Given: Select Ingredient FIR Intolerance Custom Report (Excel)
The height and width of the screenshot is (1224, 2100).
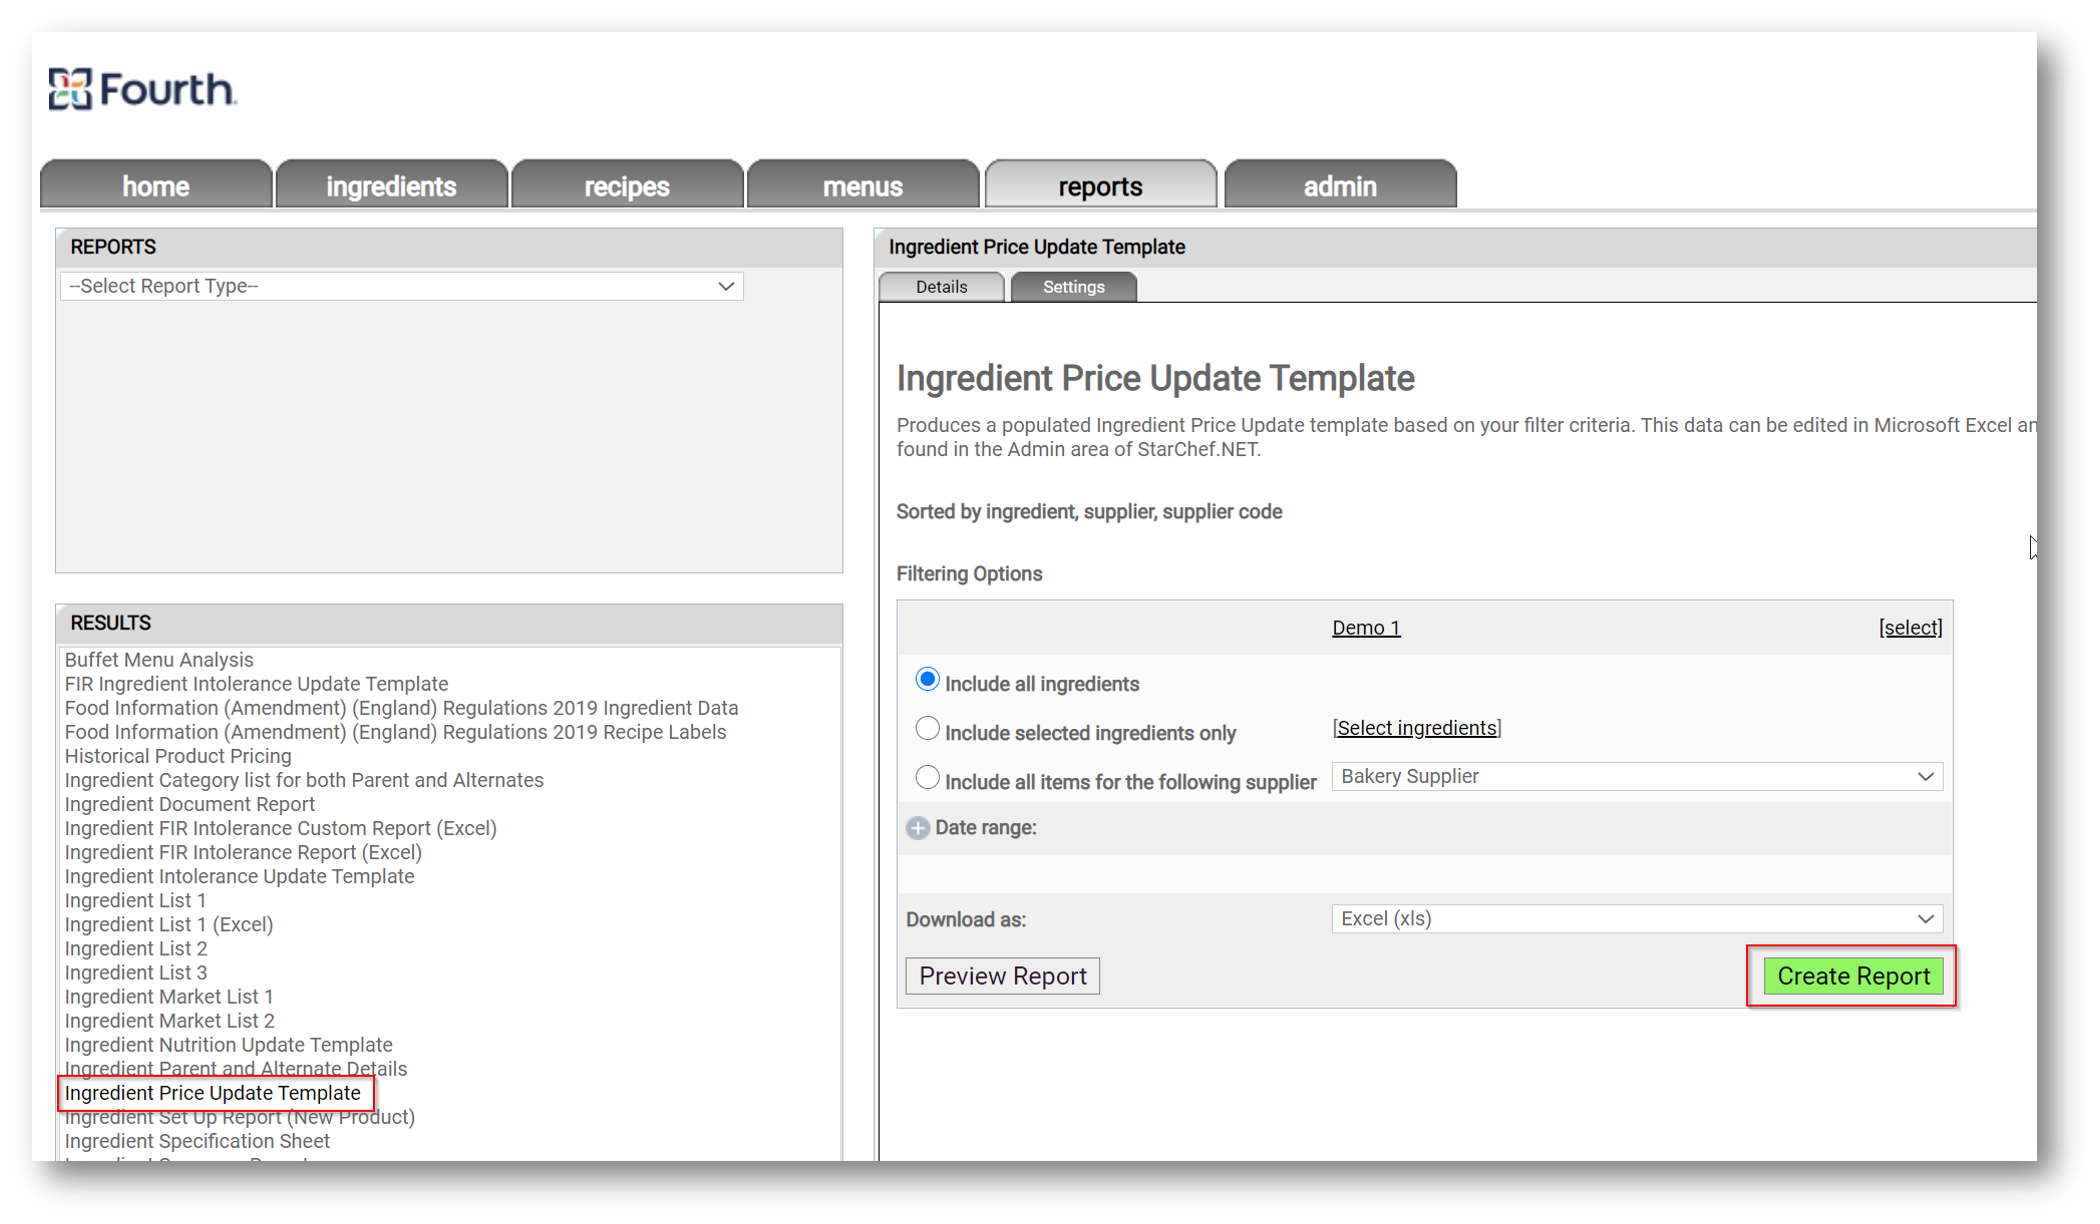Looking at the screenshot, I should click(x=281, y=828).
